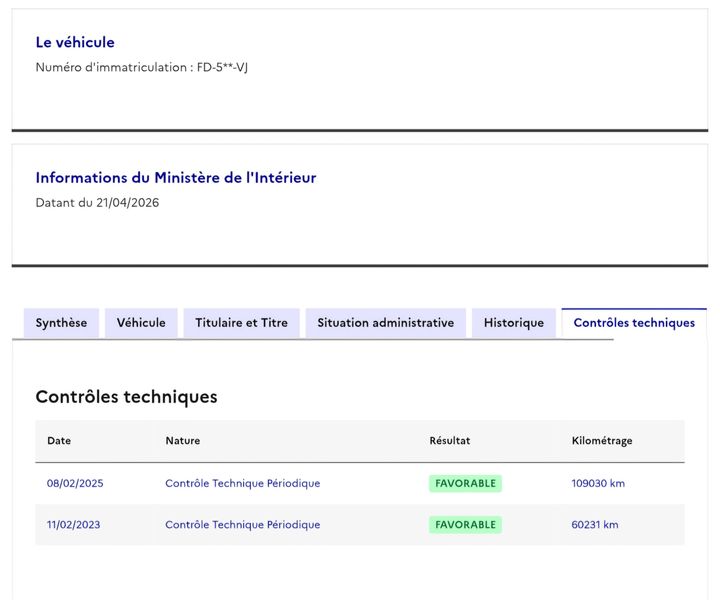This screenshot has width=720, height=600.
Task: Click the Résultat column header
Action: [x=450, y=441]
